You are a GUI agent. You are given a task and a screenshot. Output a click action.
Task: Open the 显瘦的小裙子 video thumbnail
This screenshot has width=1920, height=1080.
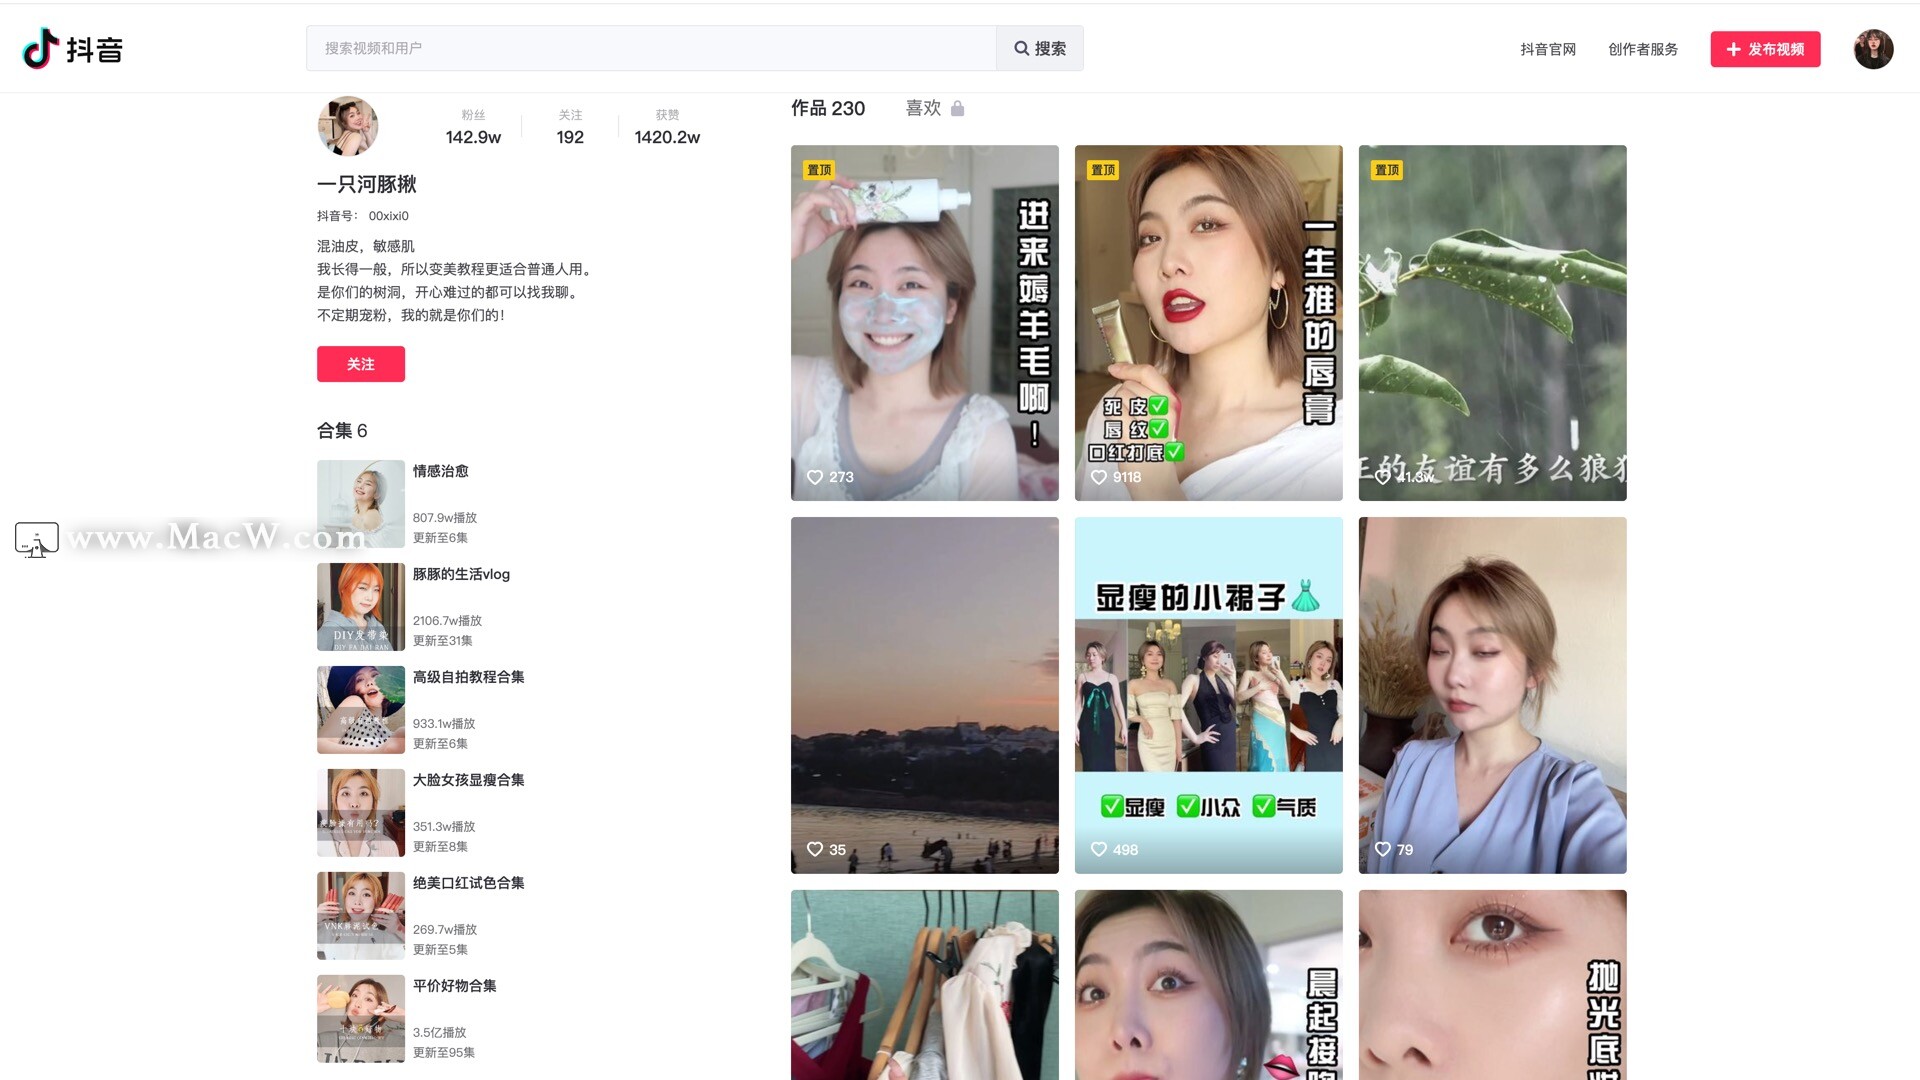pos(1208,694)
